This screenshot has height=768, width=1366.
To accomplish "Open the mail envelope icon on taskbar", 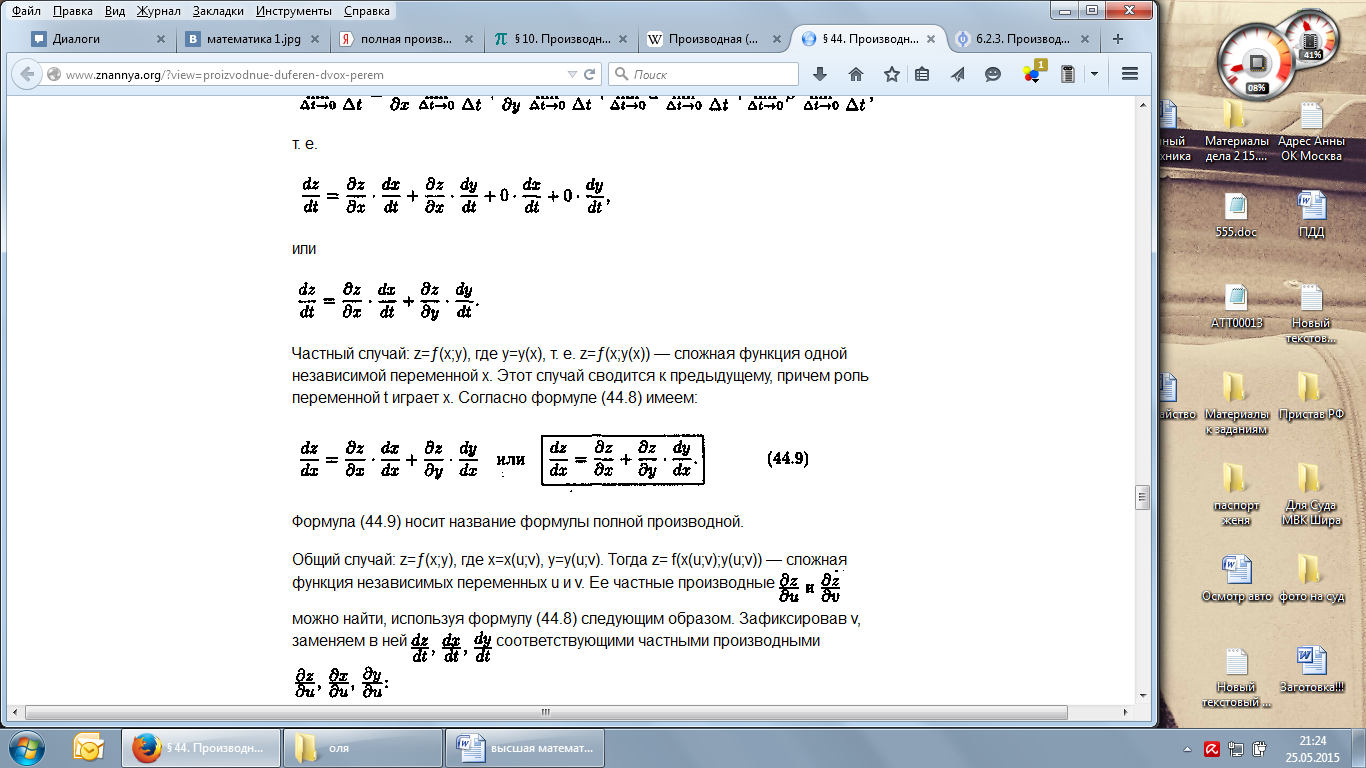I will [x=89, y=747].
